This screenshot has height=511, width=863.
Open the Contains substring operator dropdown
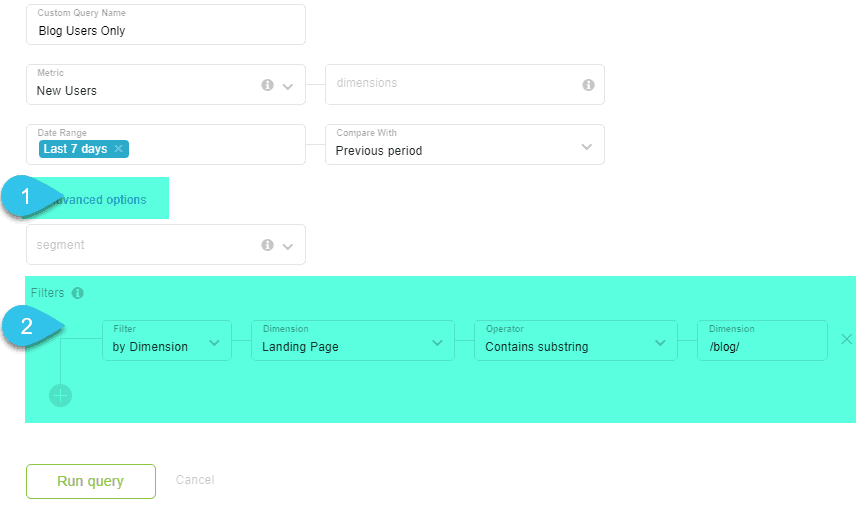pos(659,342)
